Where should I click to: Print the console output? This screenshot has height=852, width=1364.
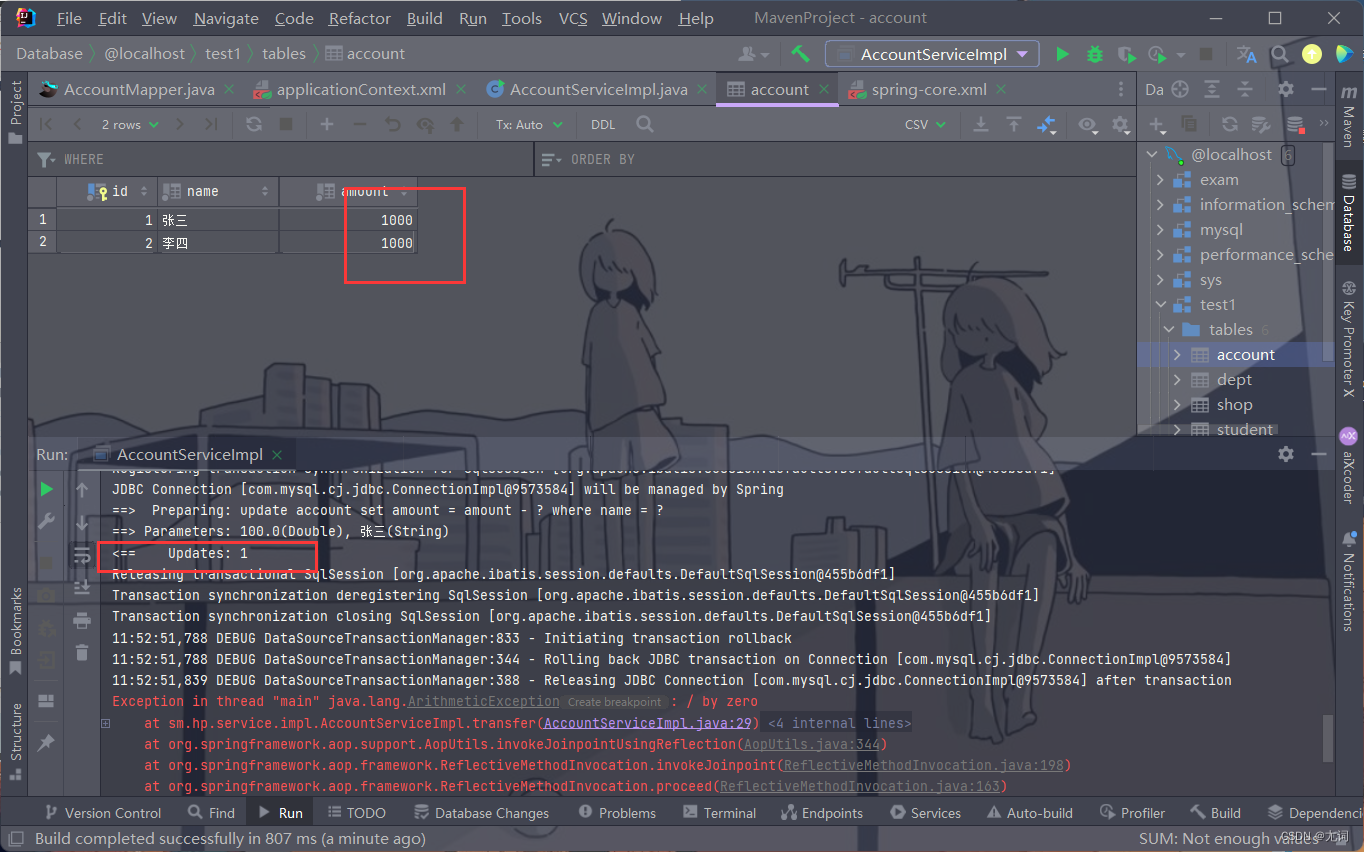pos(82,621)
